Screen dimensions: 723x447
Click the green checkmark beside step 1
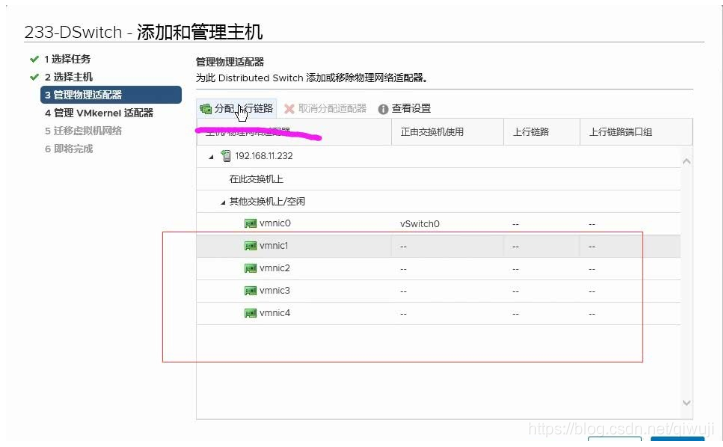point(34,59)
